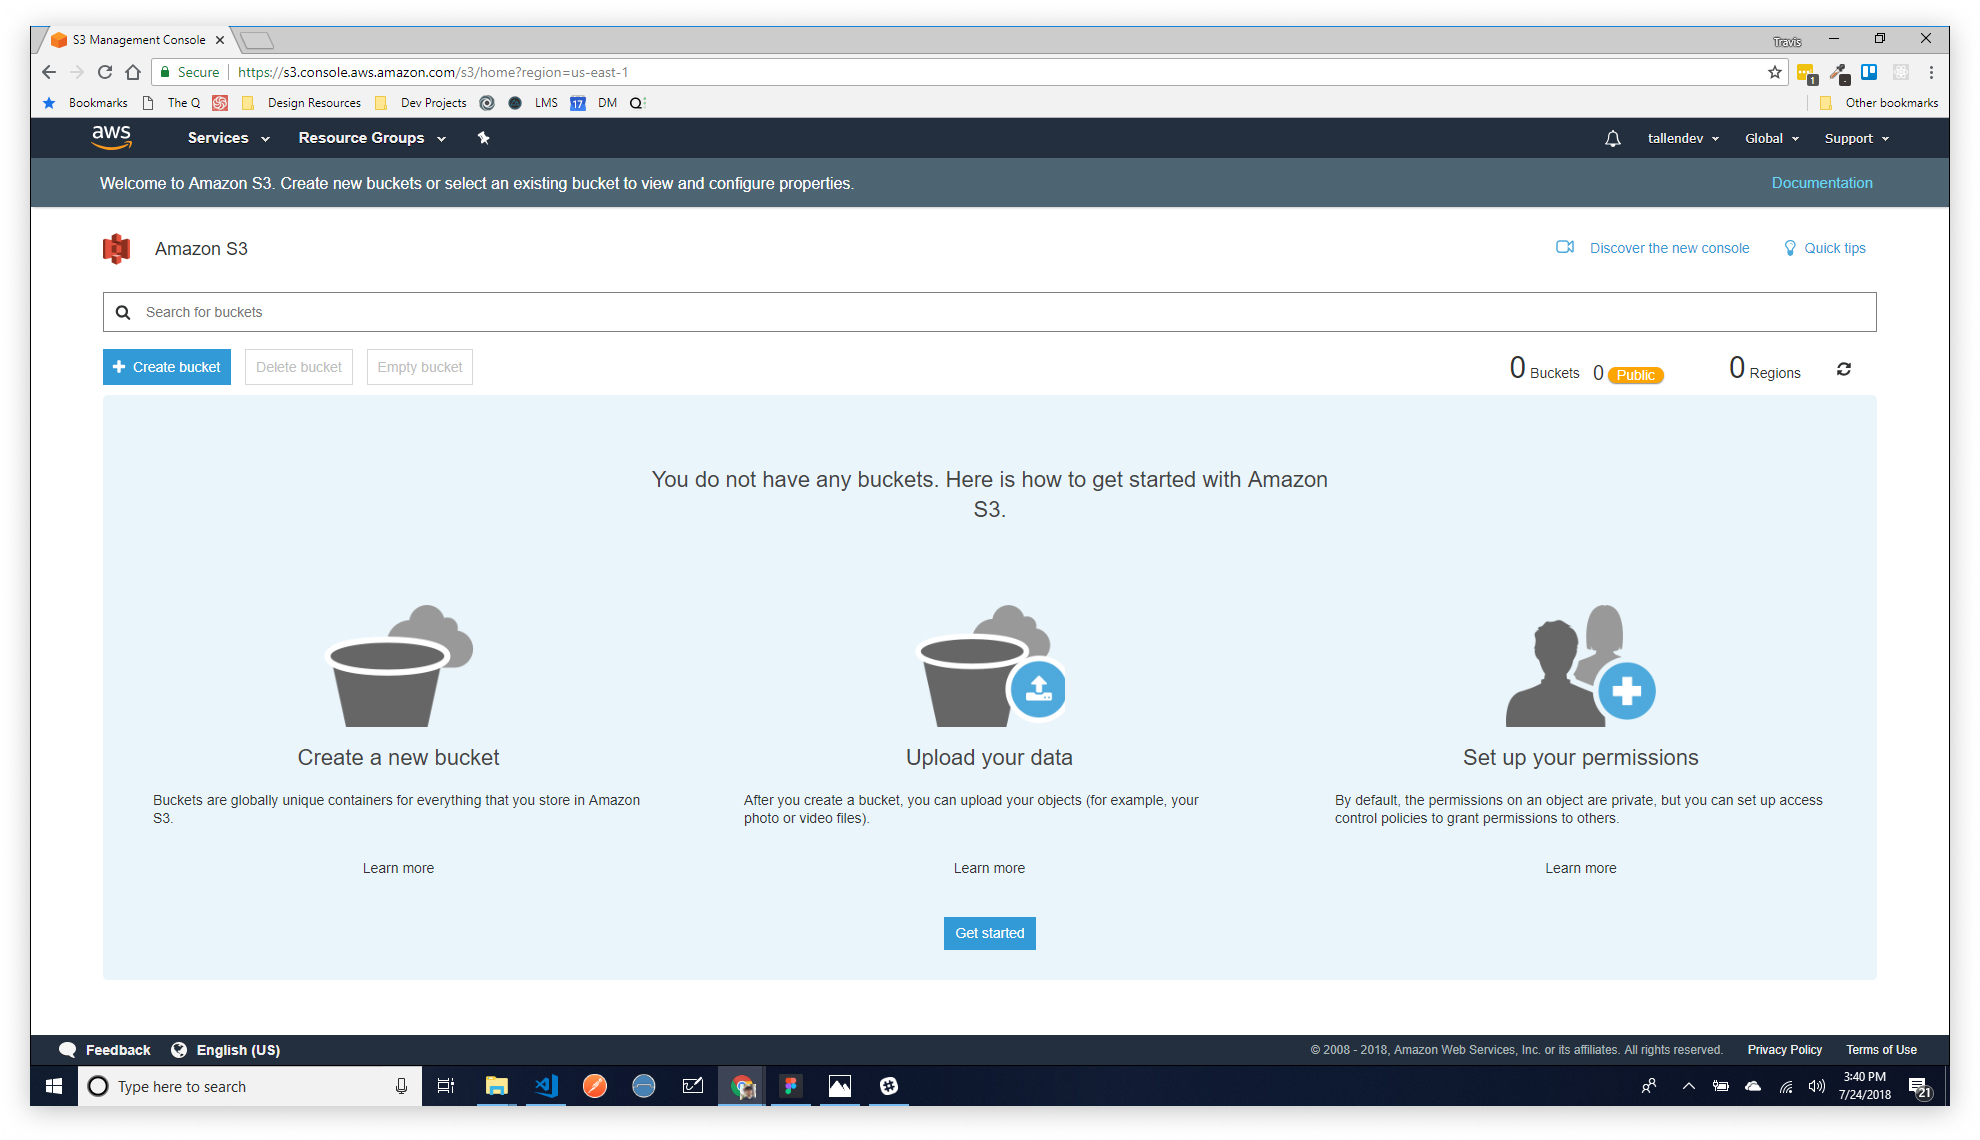Expand the Services dropdown menu

228,138
